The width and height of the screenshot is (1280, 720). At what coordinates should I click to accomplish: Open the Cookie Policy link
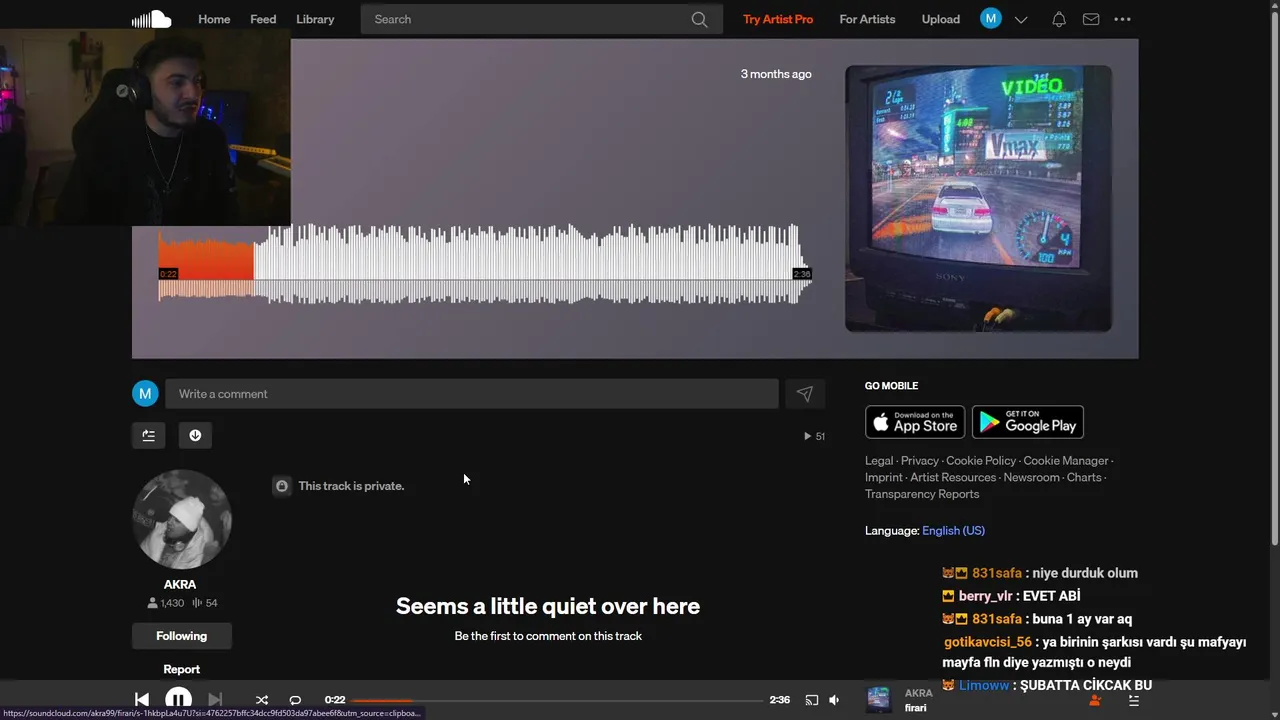coord(981,461)
